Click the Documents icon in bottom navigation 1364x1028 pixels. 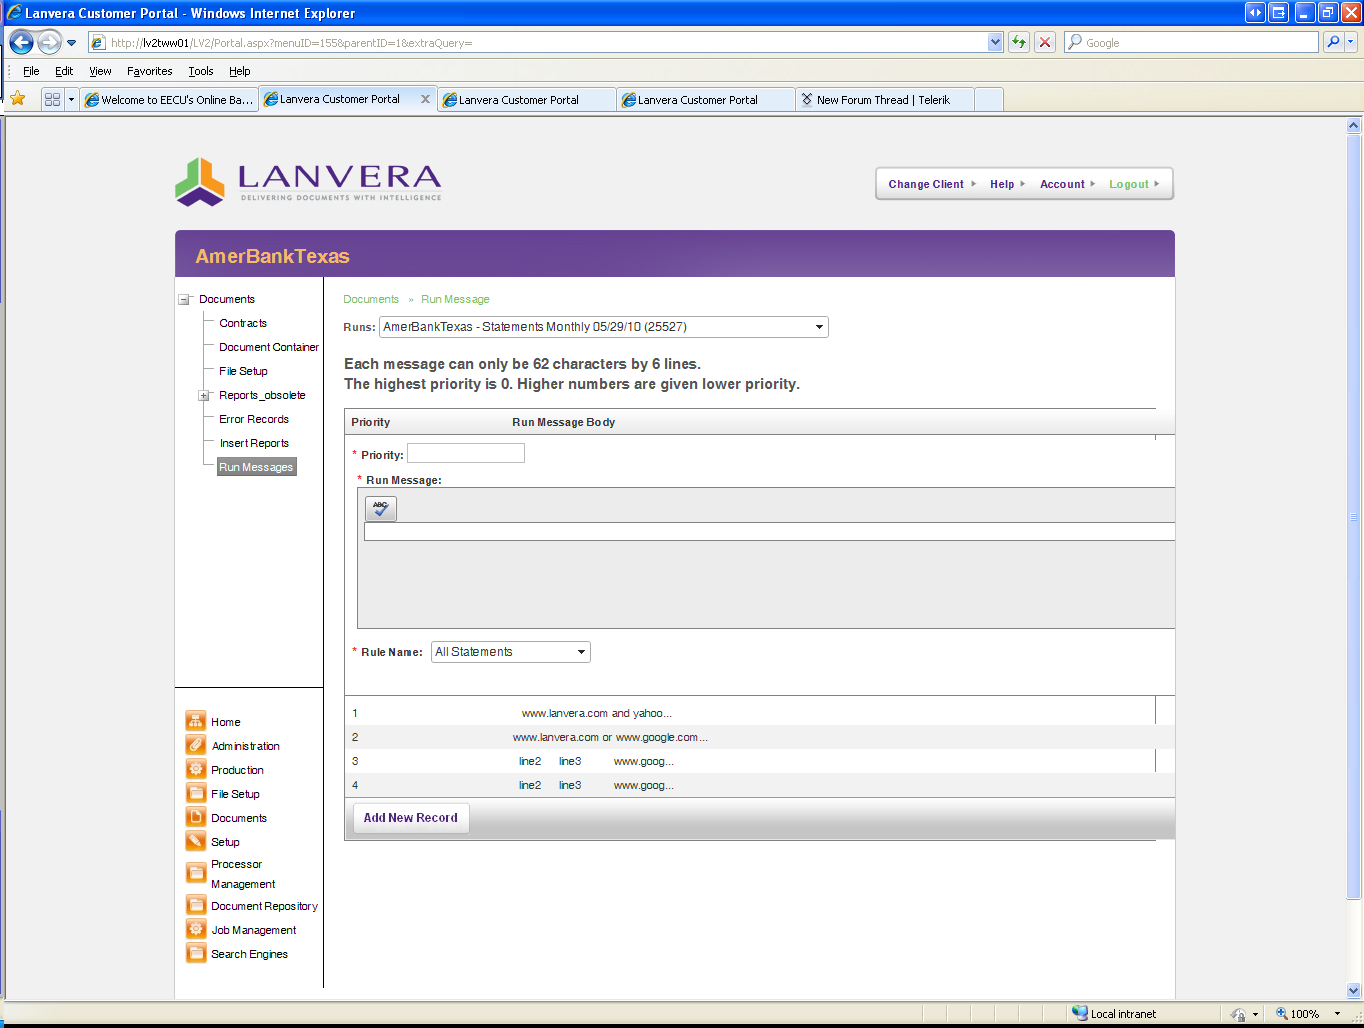pos(196,817)
